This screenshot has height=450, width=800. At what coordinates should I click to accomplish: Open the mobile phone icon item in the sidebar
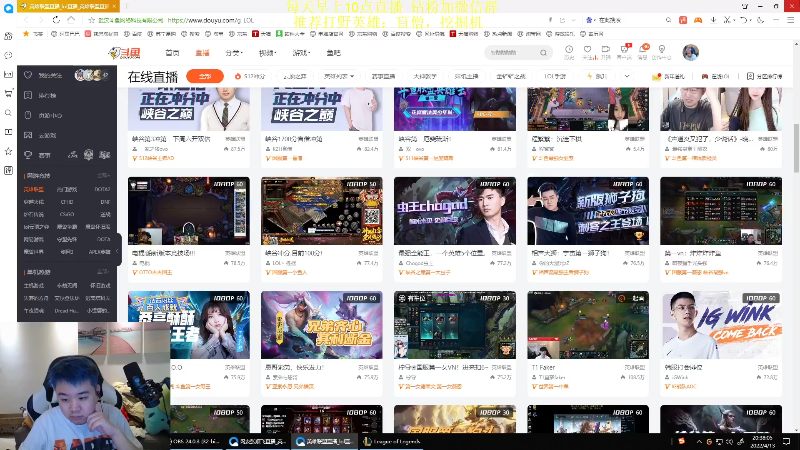(28, 115)
